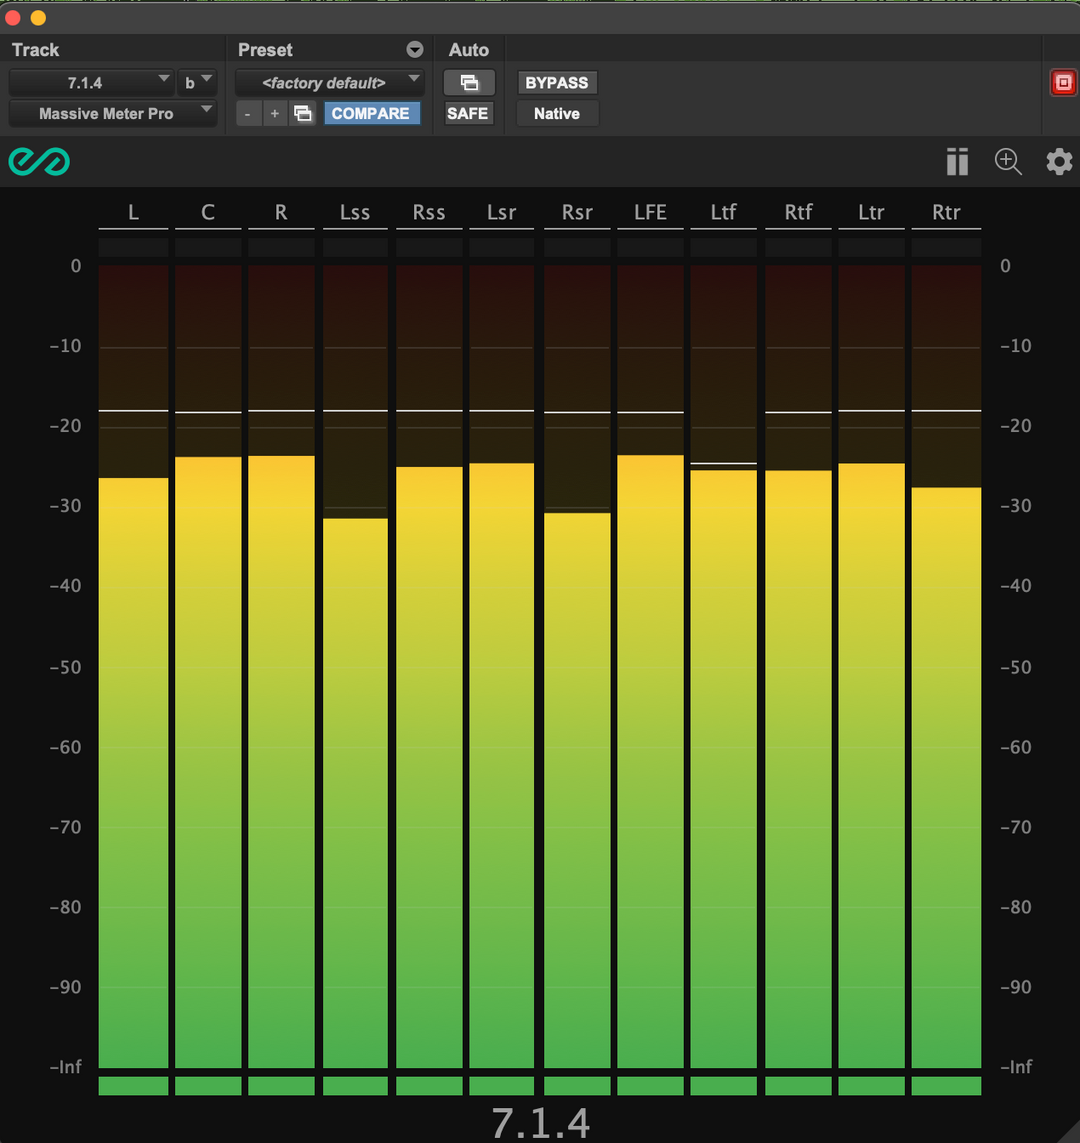
Task: Click the Native button
Action: (557, 114)
